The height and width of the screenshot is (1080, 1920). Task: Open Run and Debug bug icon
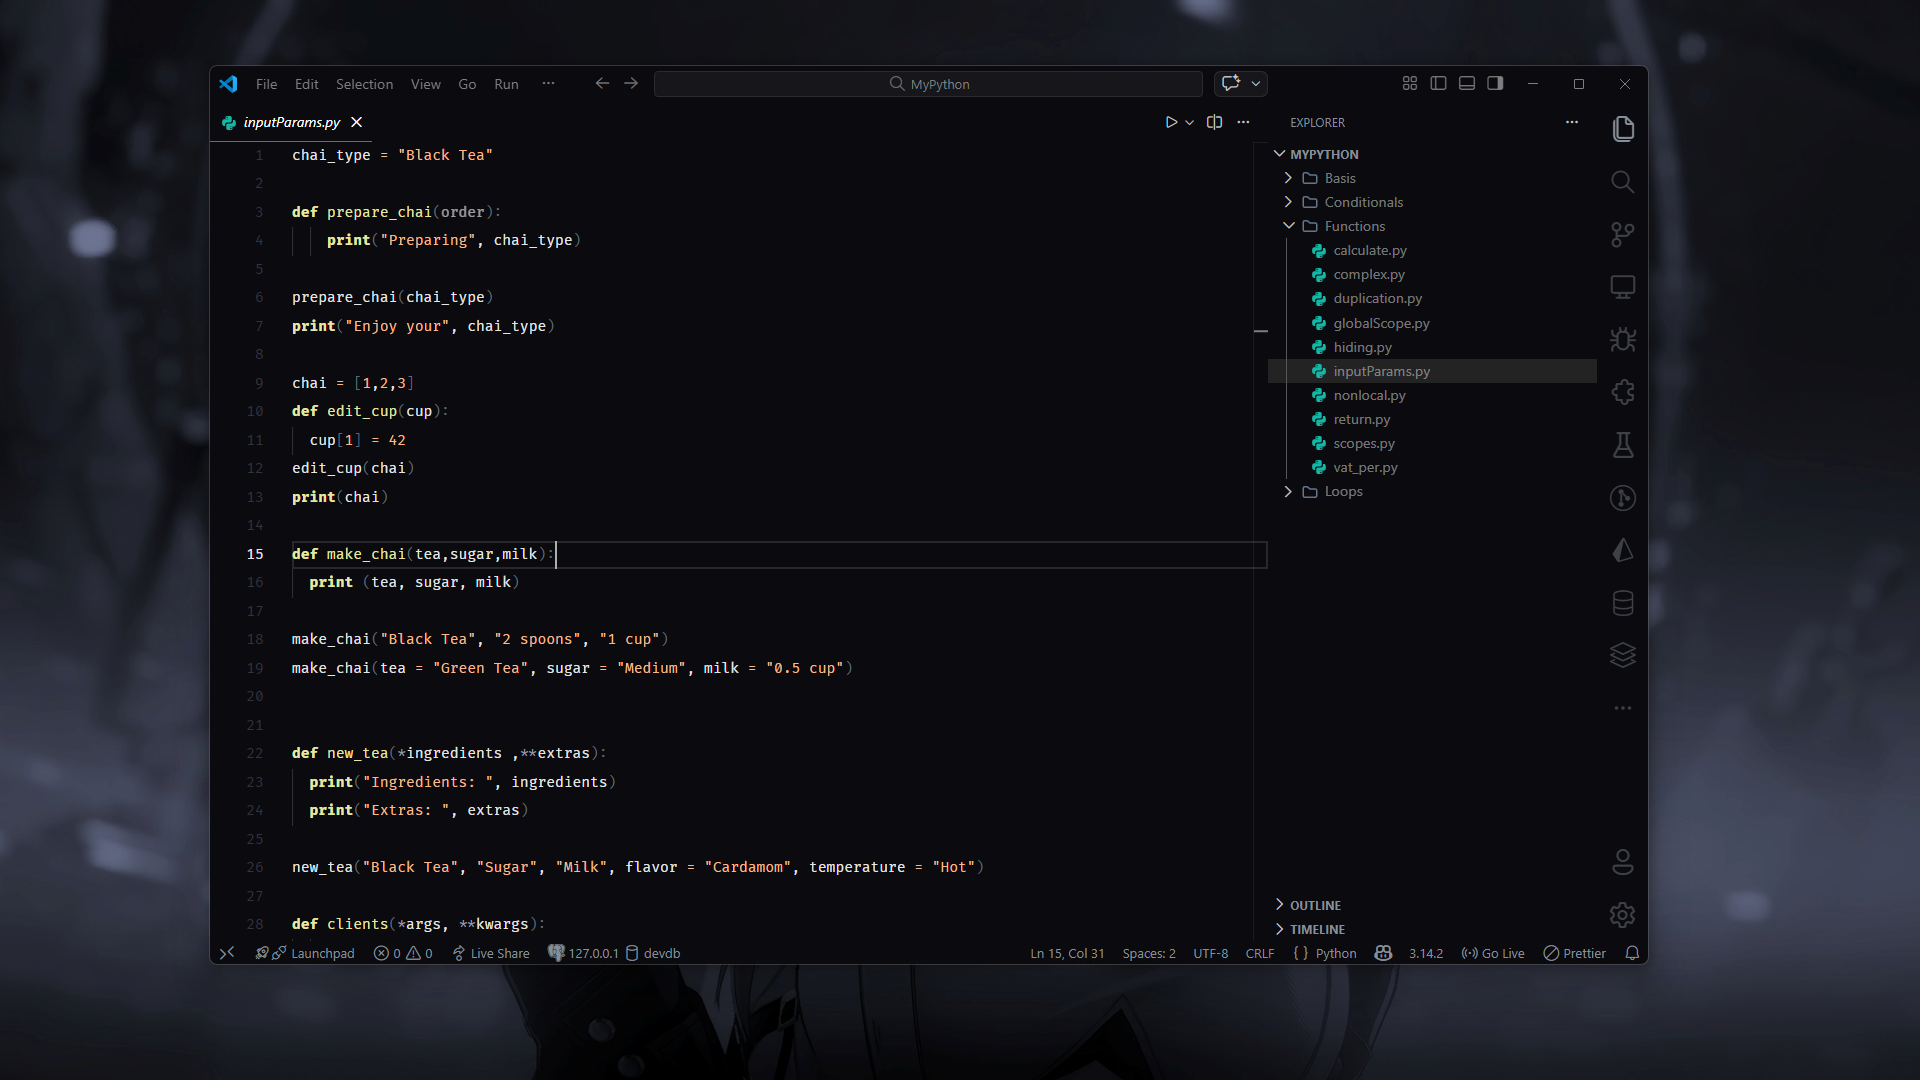pos(1623,340)
